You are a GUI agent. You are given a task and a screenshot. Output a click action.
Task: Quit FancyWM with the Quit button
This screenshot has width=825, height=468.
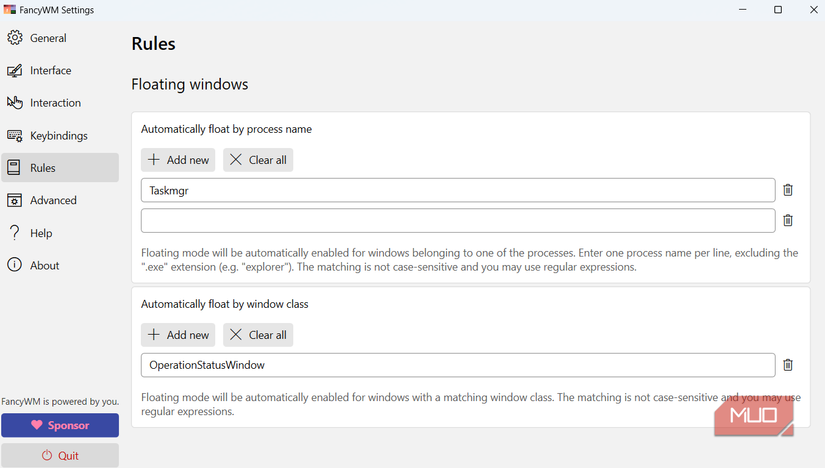(60, 455)
